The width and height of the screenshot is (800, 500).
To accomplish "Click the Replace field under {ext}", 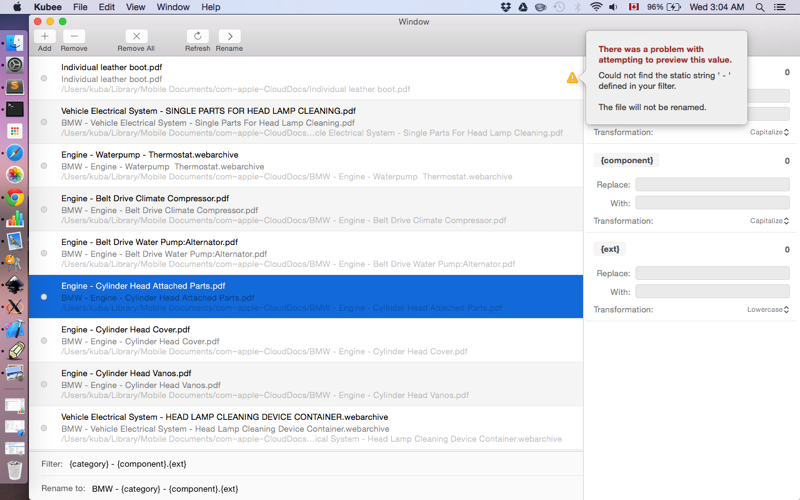I will tap(712, 273).
